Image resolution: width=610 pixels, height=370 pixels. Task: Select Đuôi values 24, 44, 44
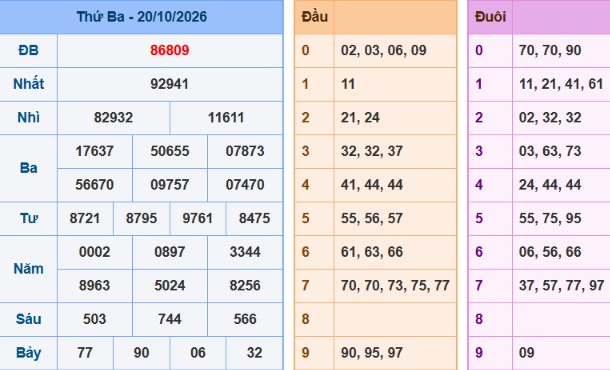coord(550,184)
